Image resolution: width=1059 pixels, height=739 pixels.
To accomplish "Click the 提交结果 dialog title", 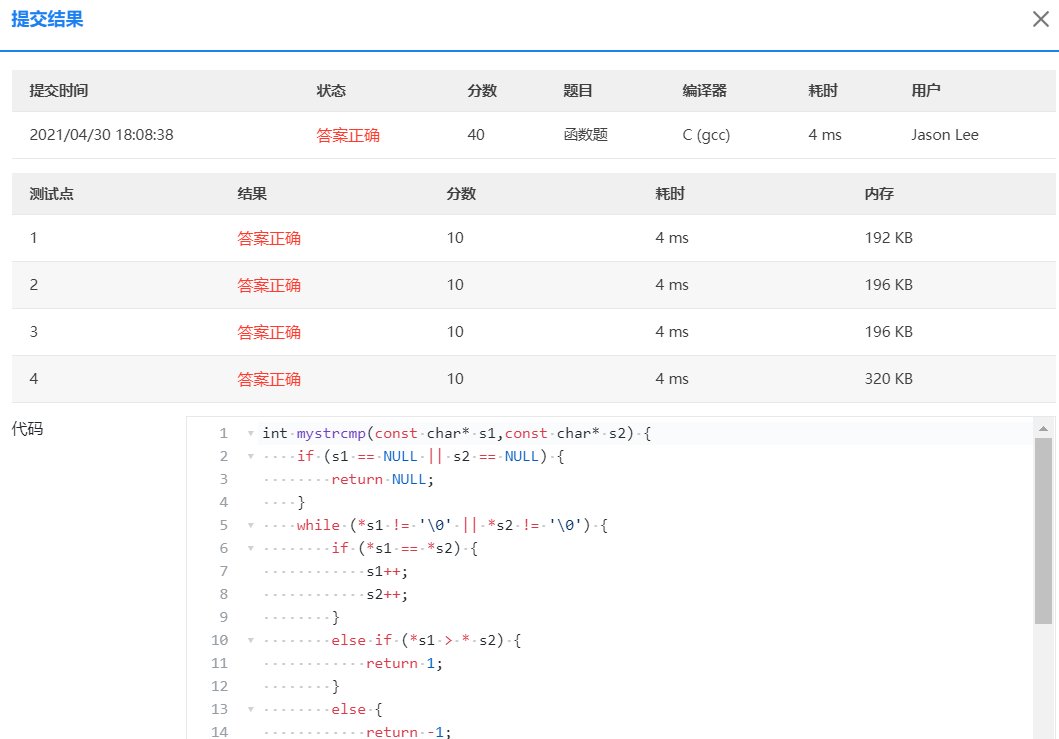I will (x=47, y=19).
